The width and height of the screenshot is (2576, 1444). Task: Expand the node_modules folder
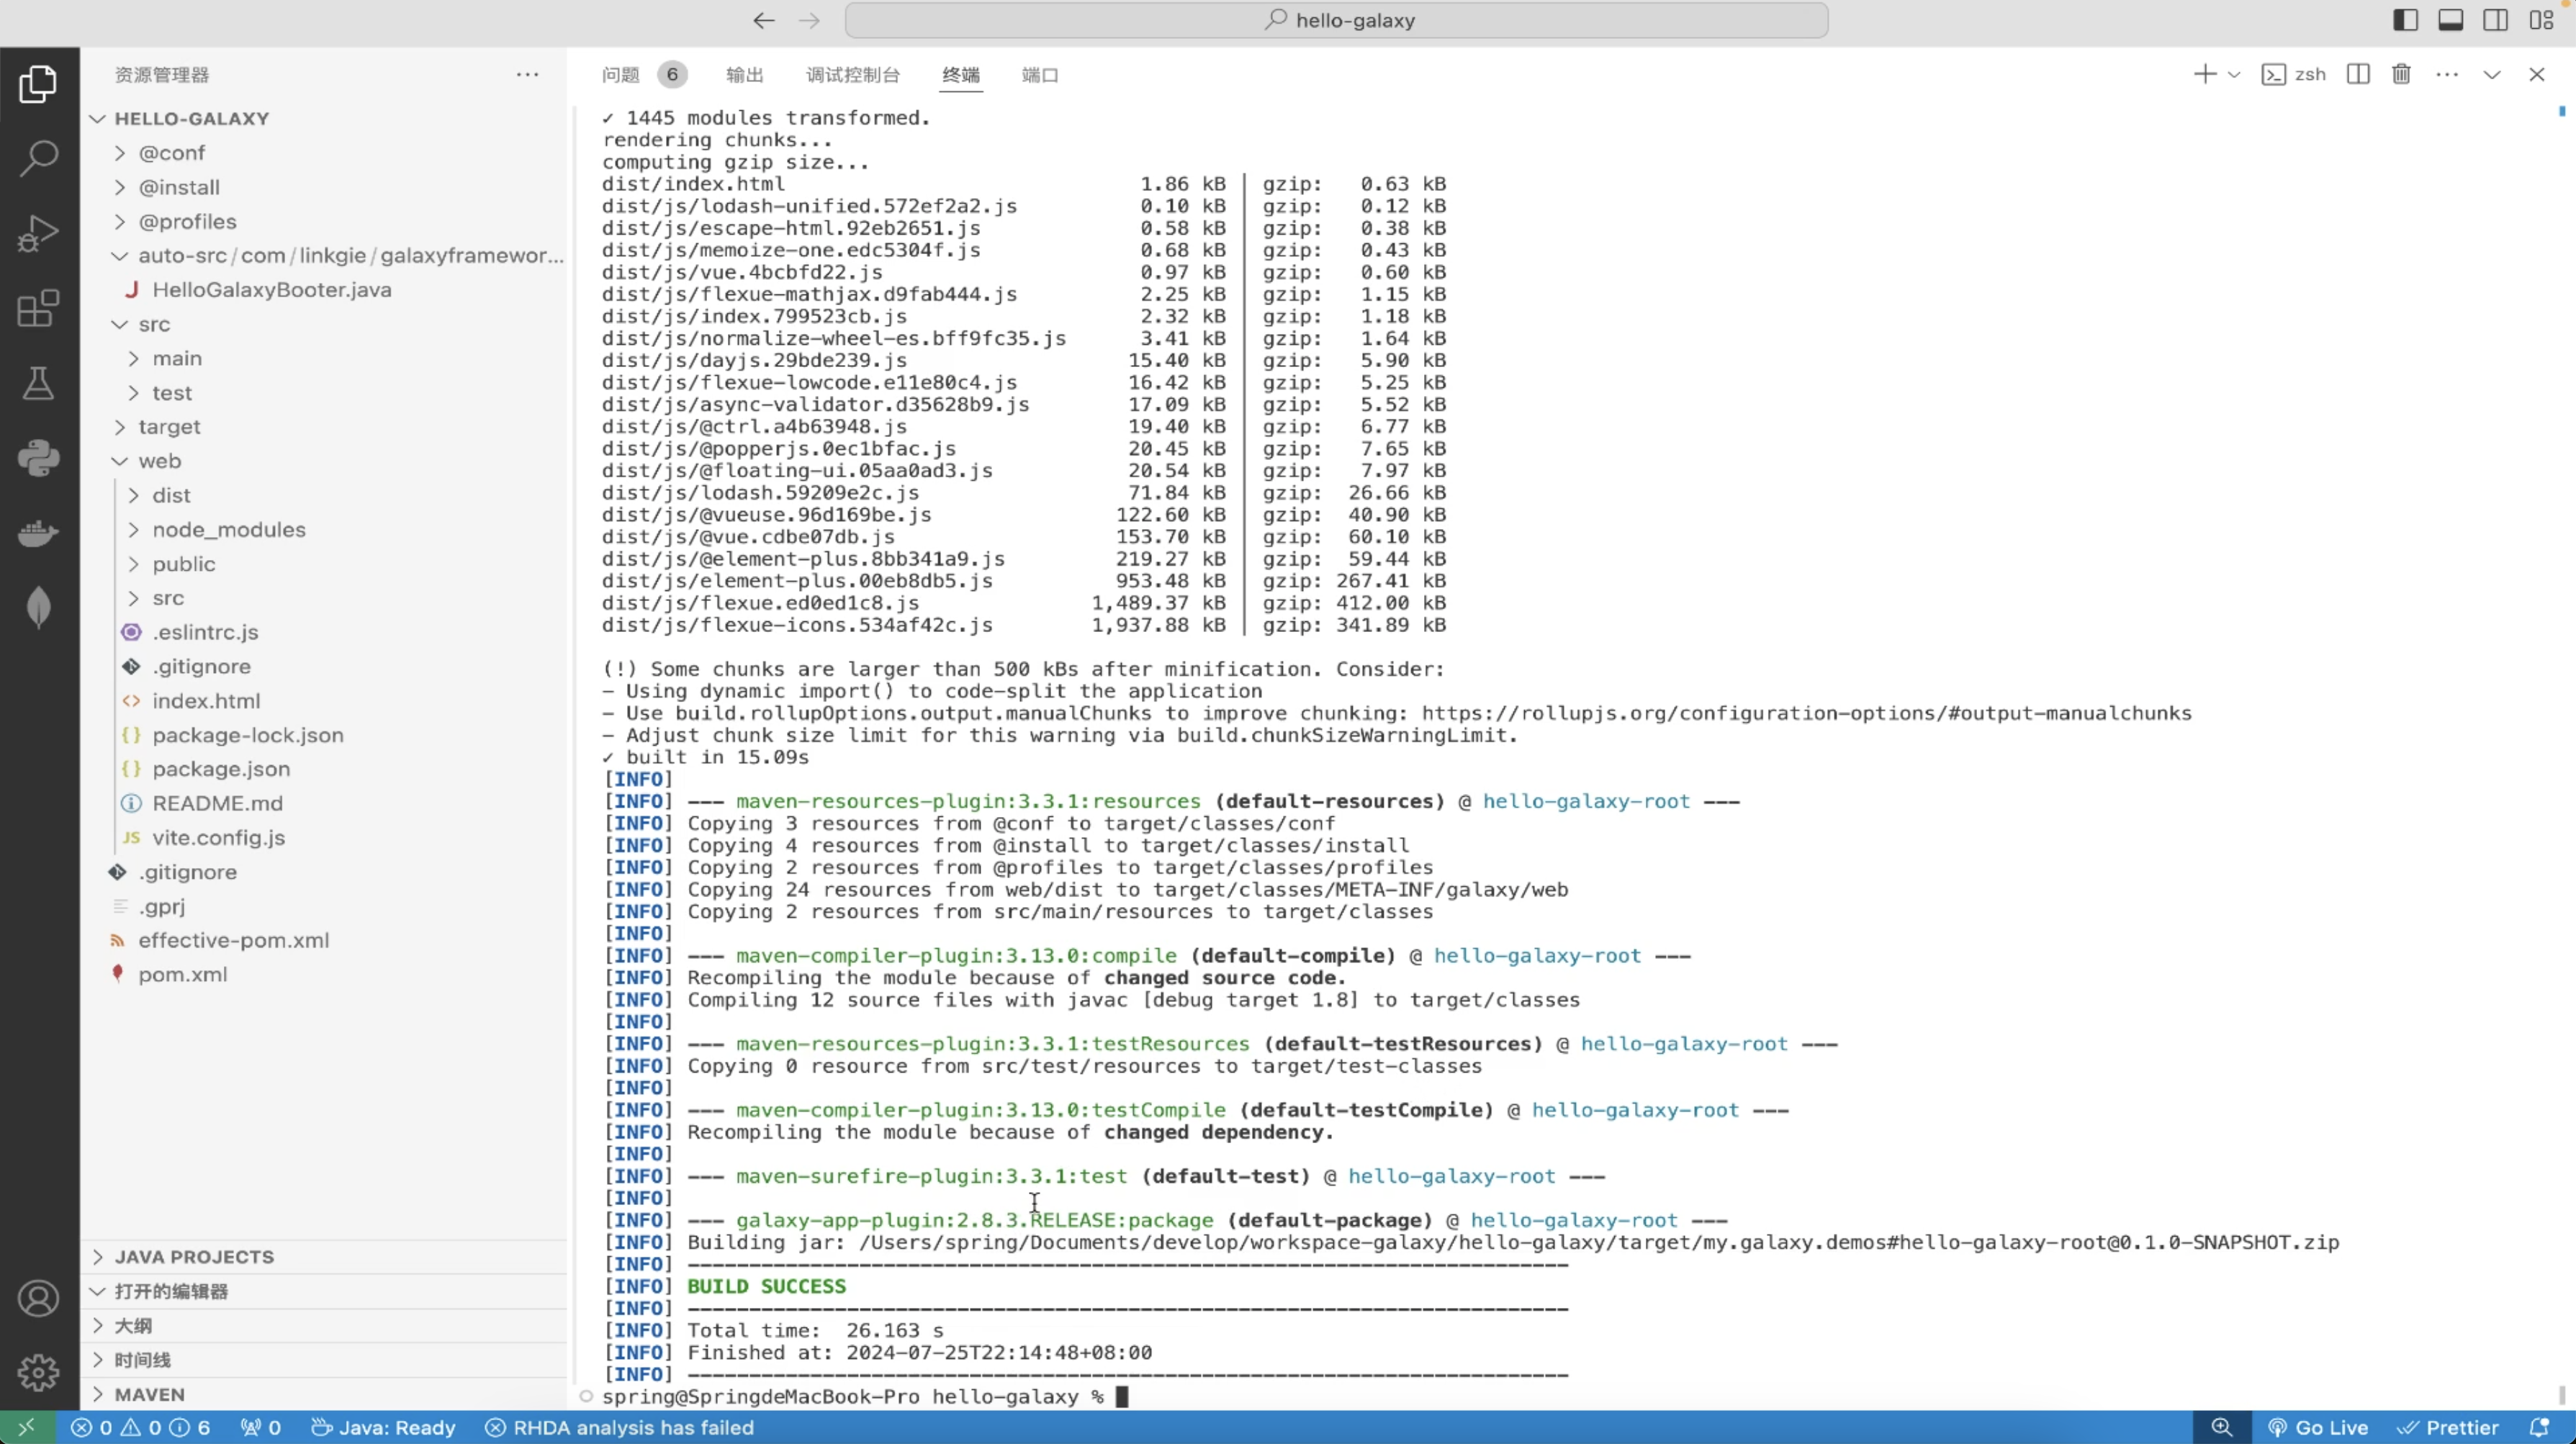coord(325,530)
